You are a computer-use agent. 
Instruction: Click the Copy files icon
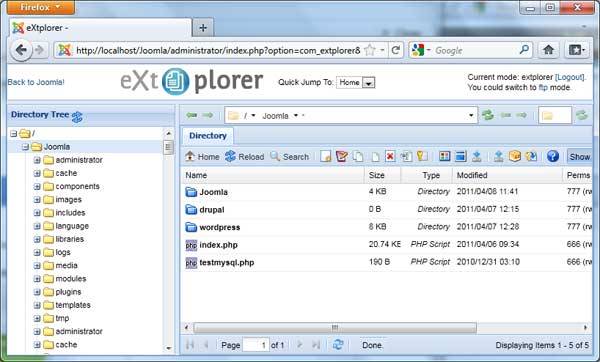pos(358,156)
